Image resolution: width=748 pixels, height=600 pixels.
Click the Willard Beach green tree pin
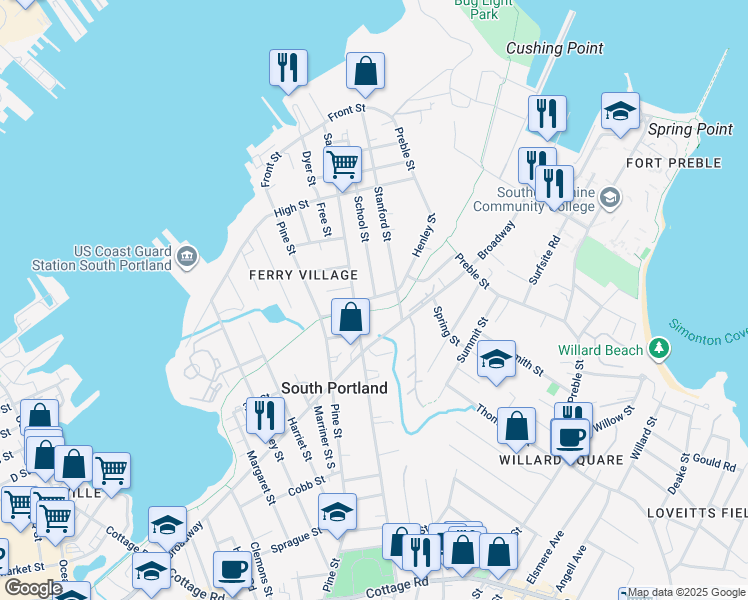(x=659, y=349)
